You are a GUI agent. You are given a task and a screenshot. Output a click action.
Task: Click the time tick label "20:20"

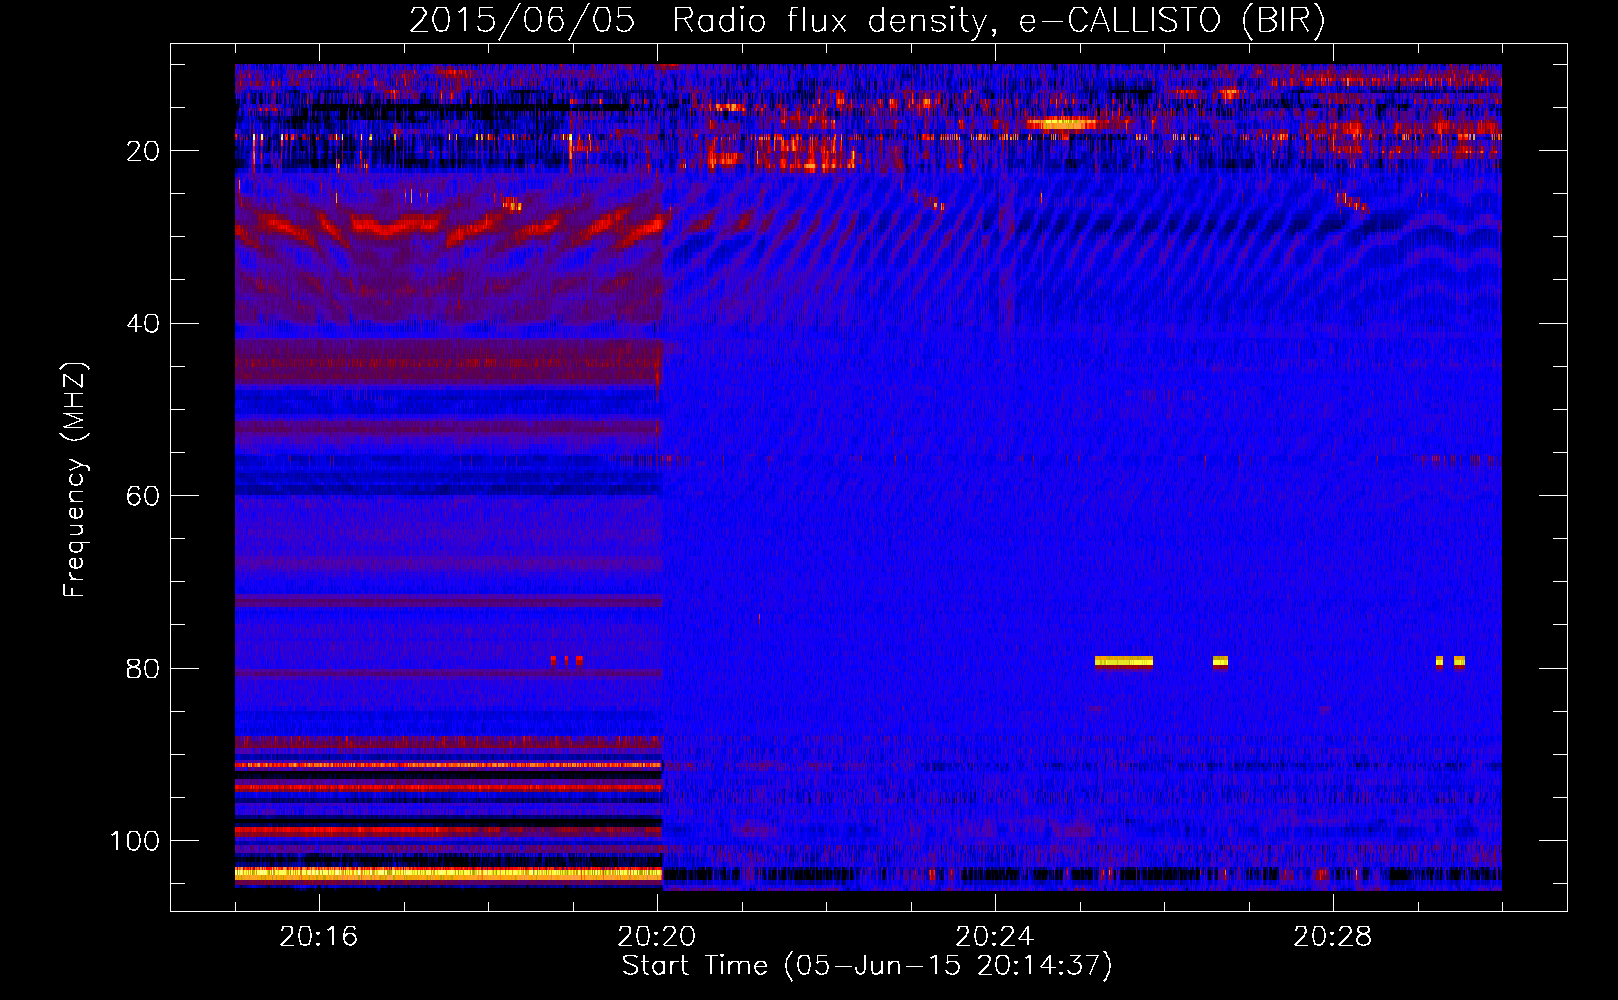(657, 937)
